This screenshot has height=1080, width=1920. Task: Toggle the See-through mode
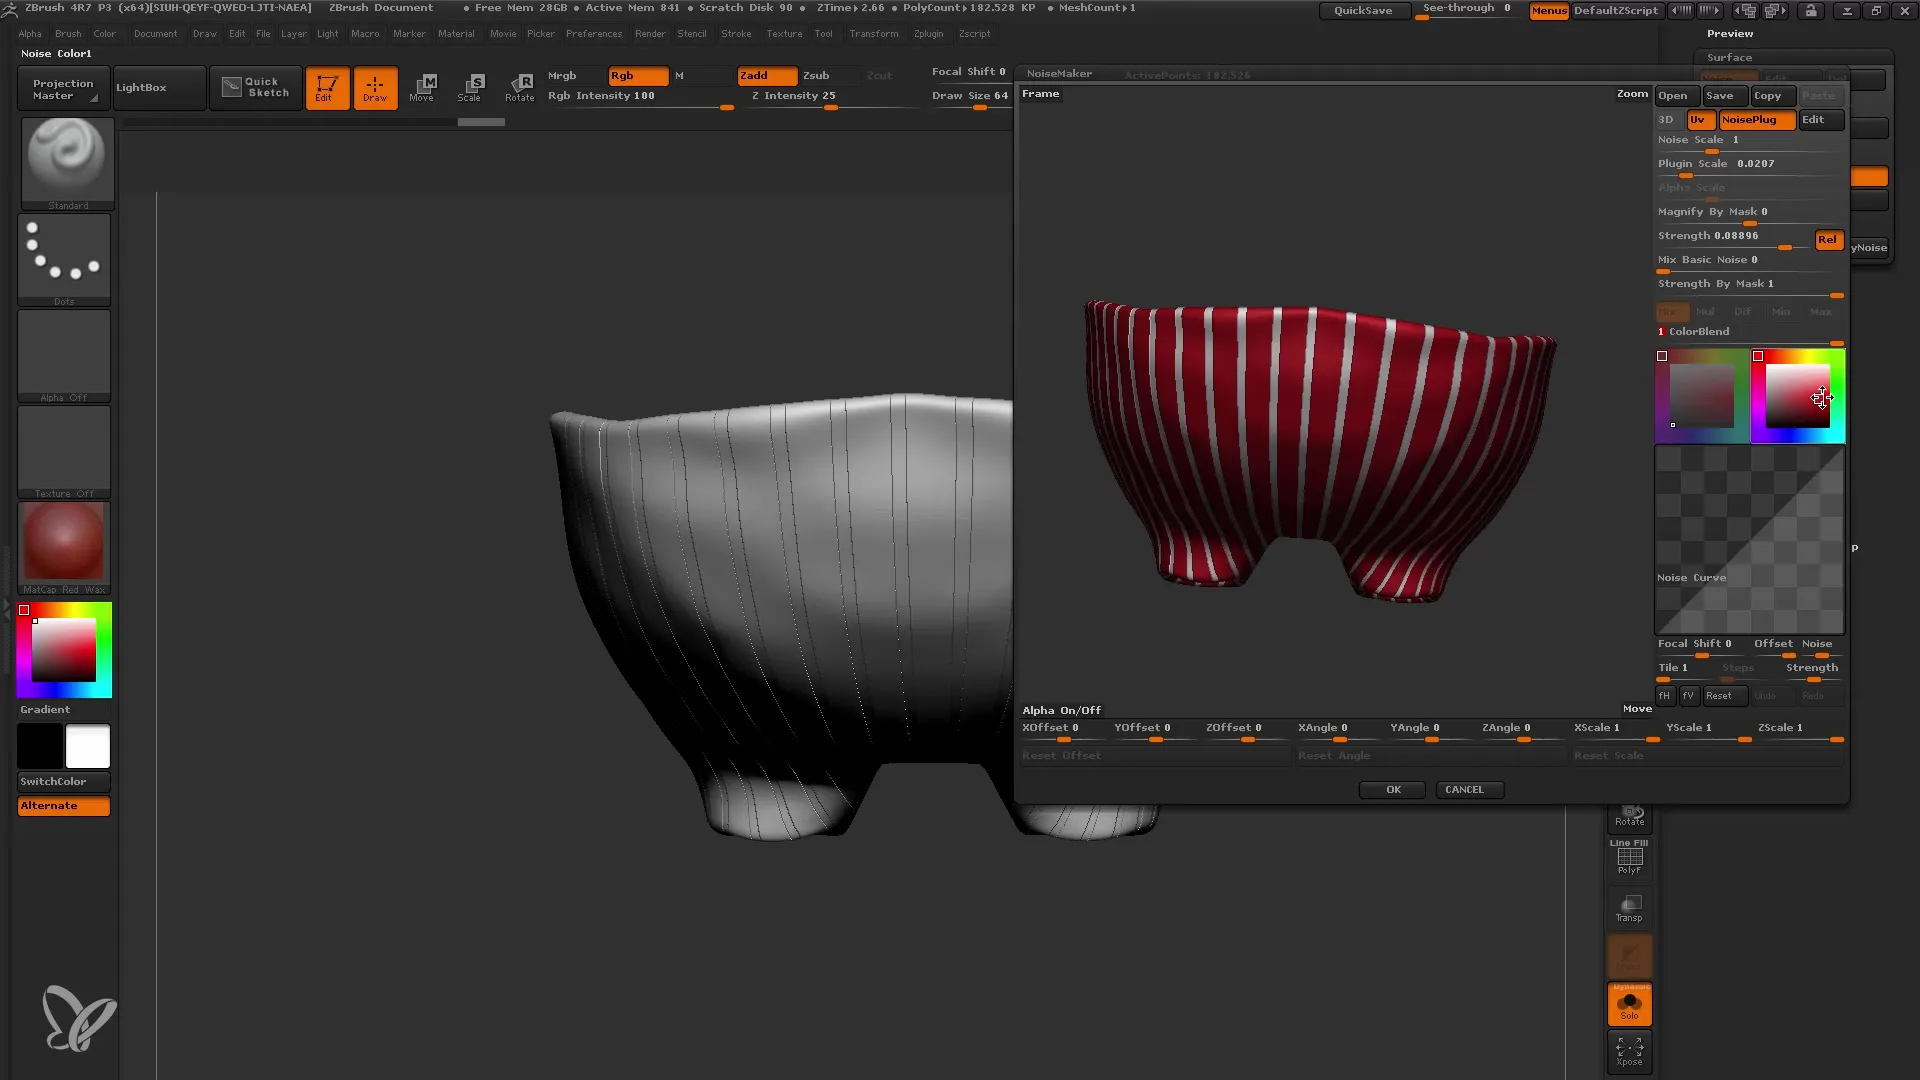(x=1466, y=9)
